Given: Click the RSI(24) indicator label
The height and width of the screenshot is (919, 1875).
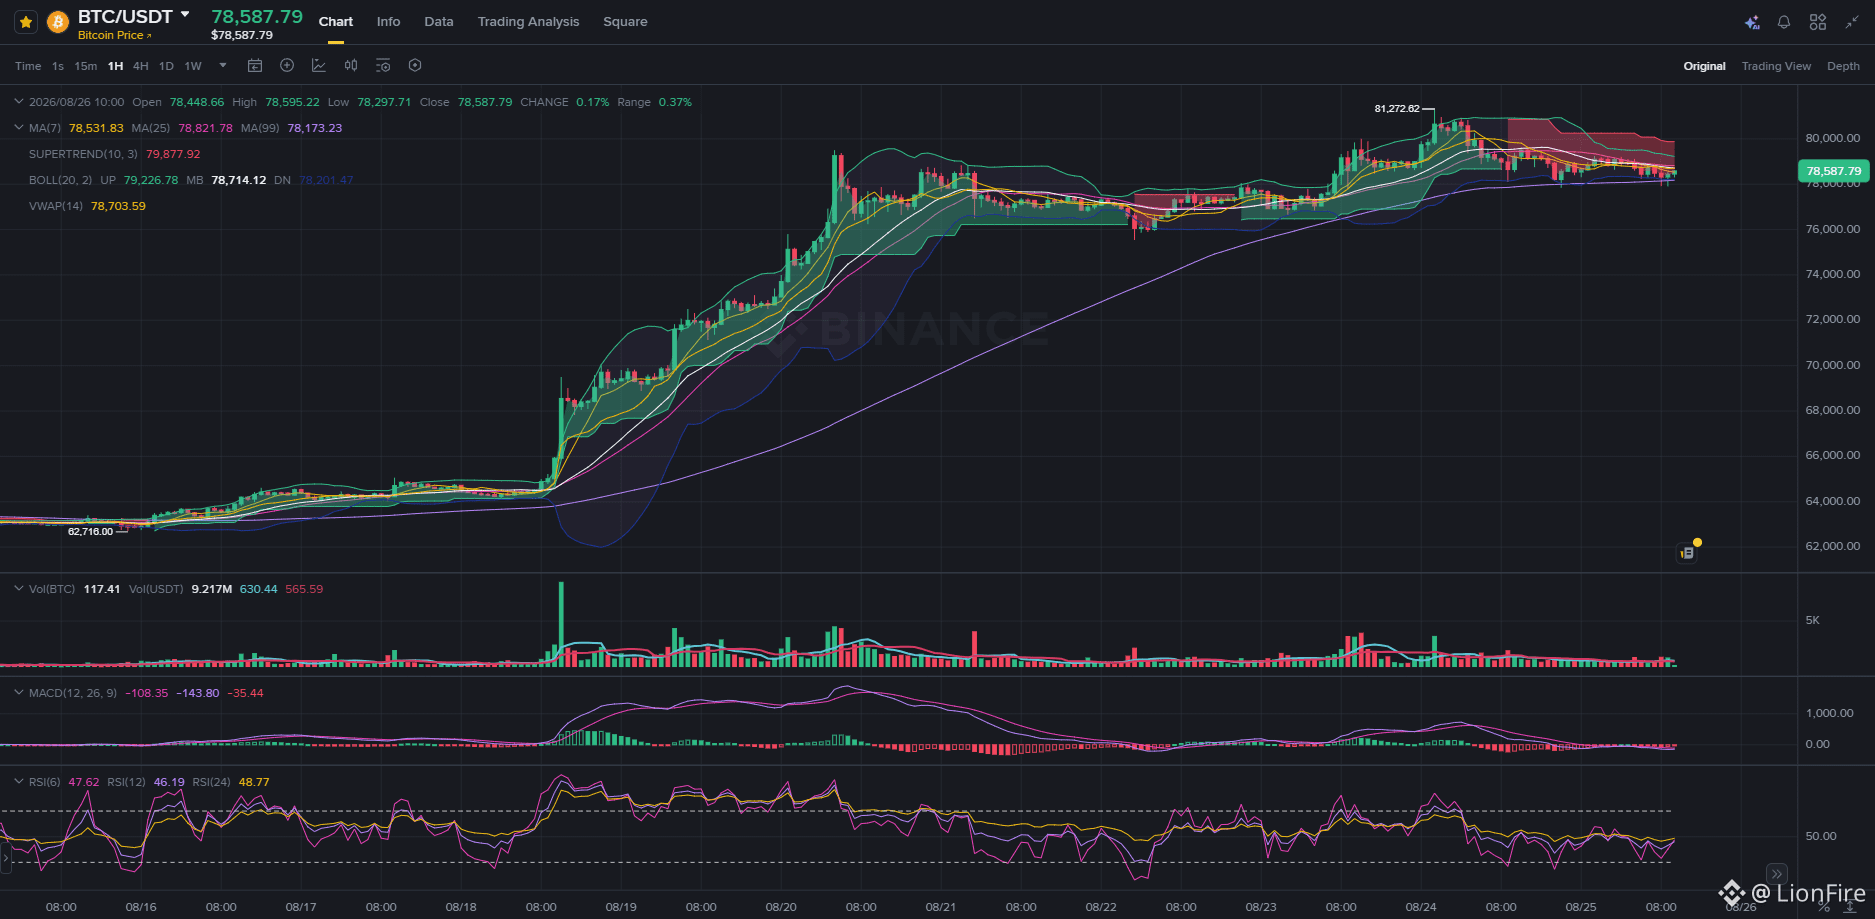Looking at the screenshot, I should coord(212,782).
